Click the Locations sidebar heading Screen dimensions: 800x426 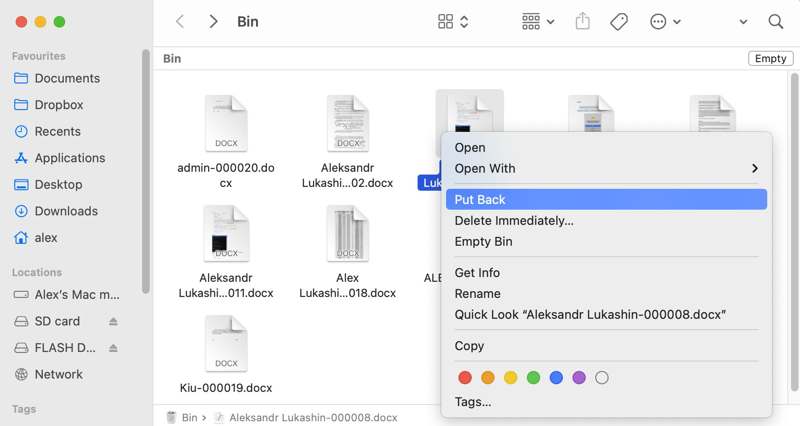tap(37, 272)
